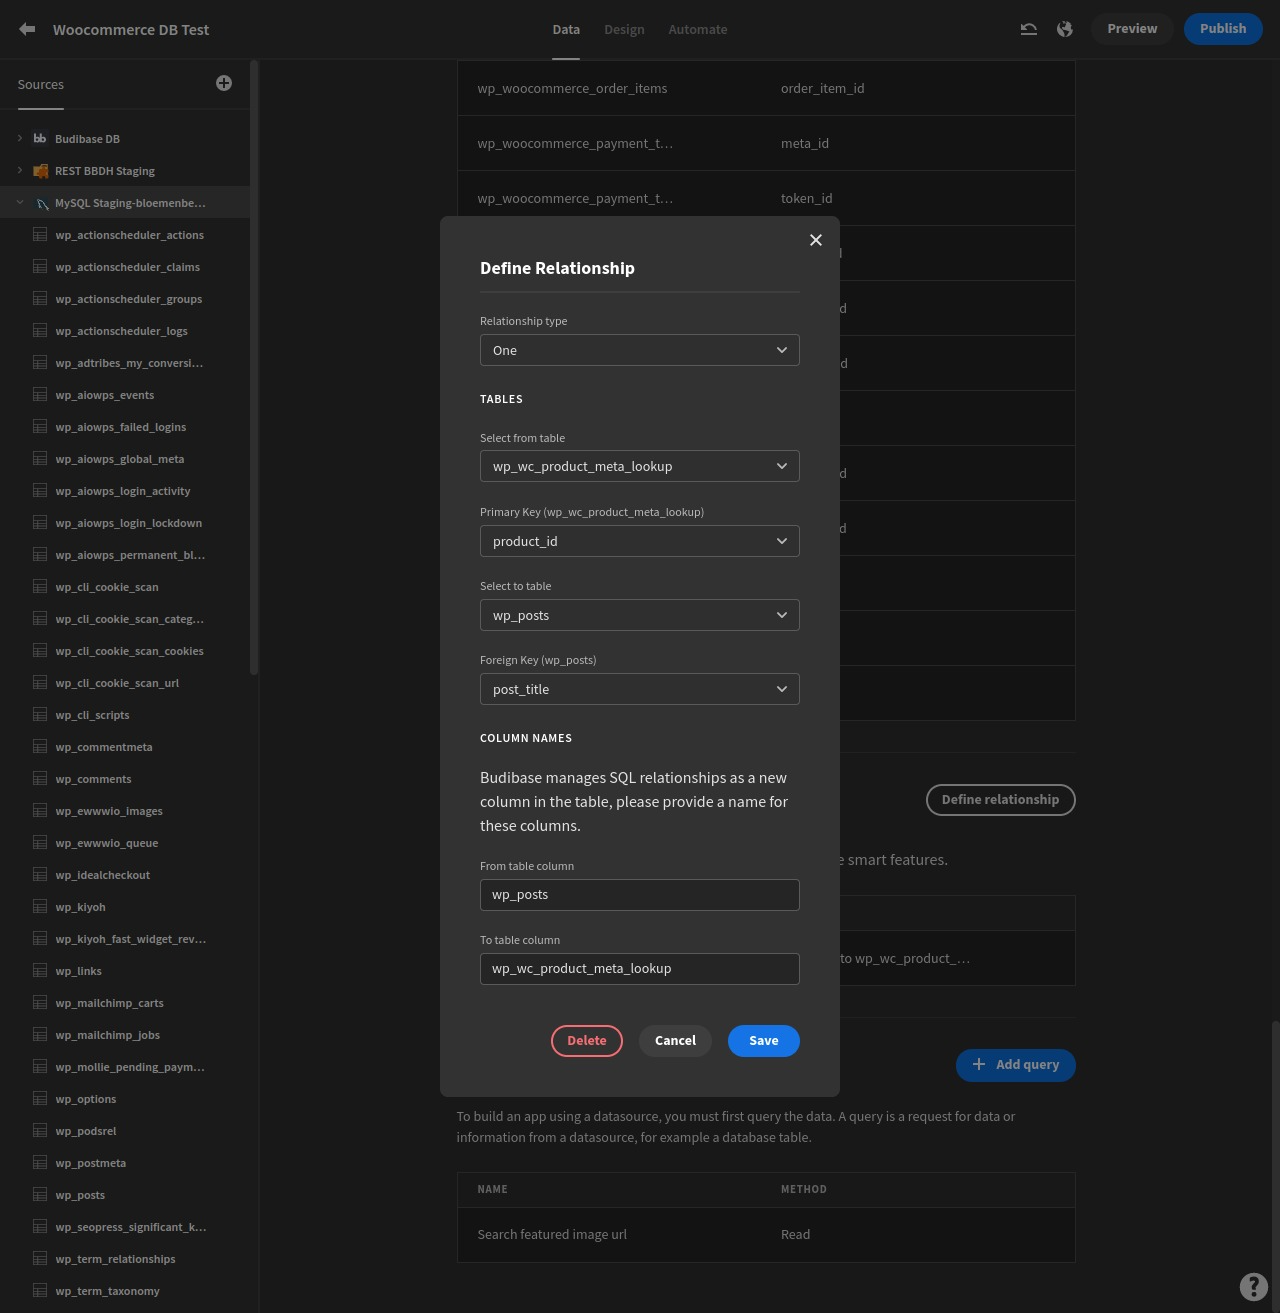The height and width of the screenshot is (1313, 1280).
Task: Open the Primary Key product_id dropdown
Action: coord(639,541)
